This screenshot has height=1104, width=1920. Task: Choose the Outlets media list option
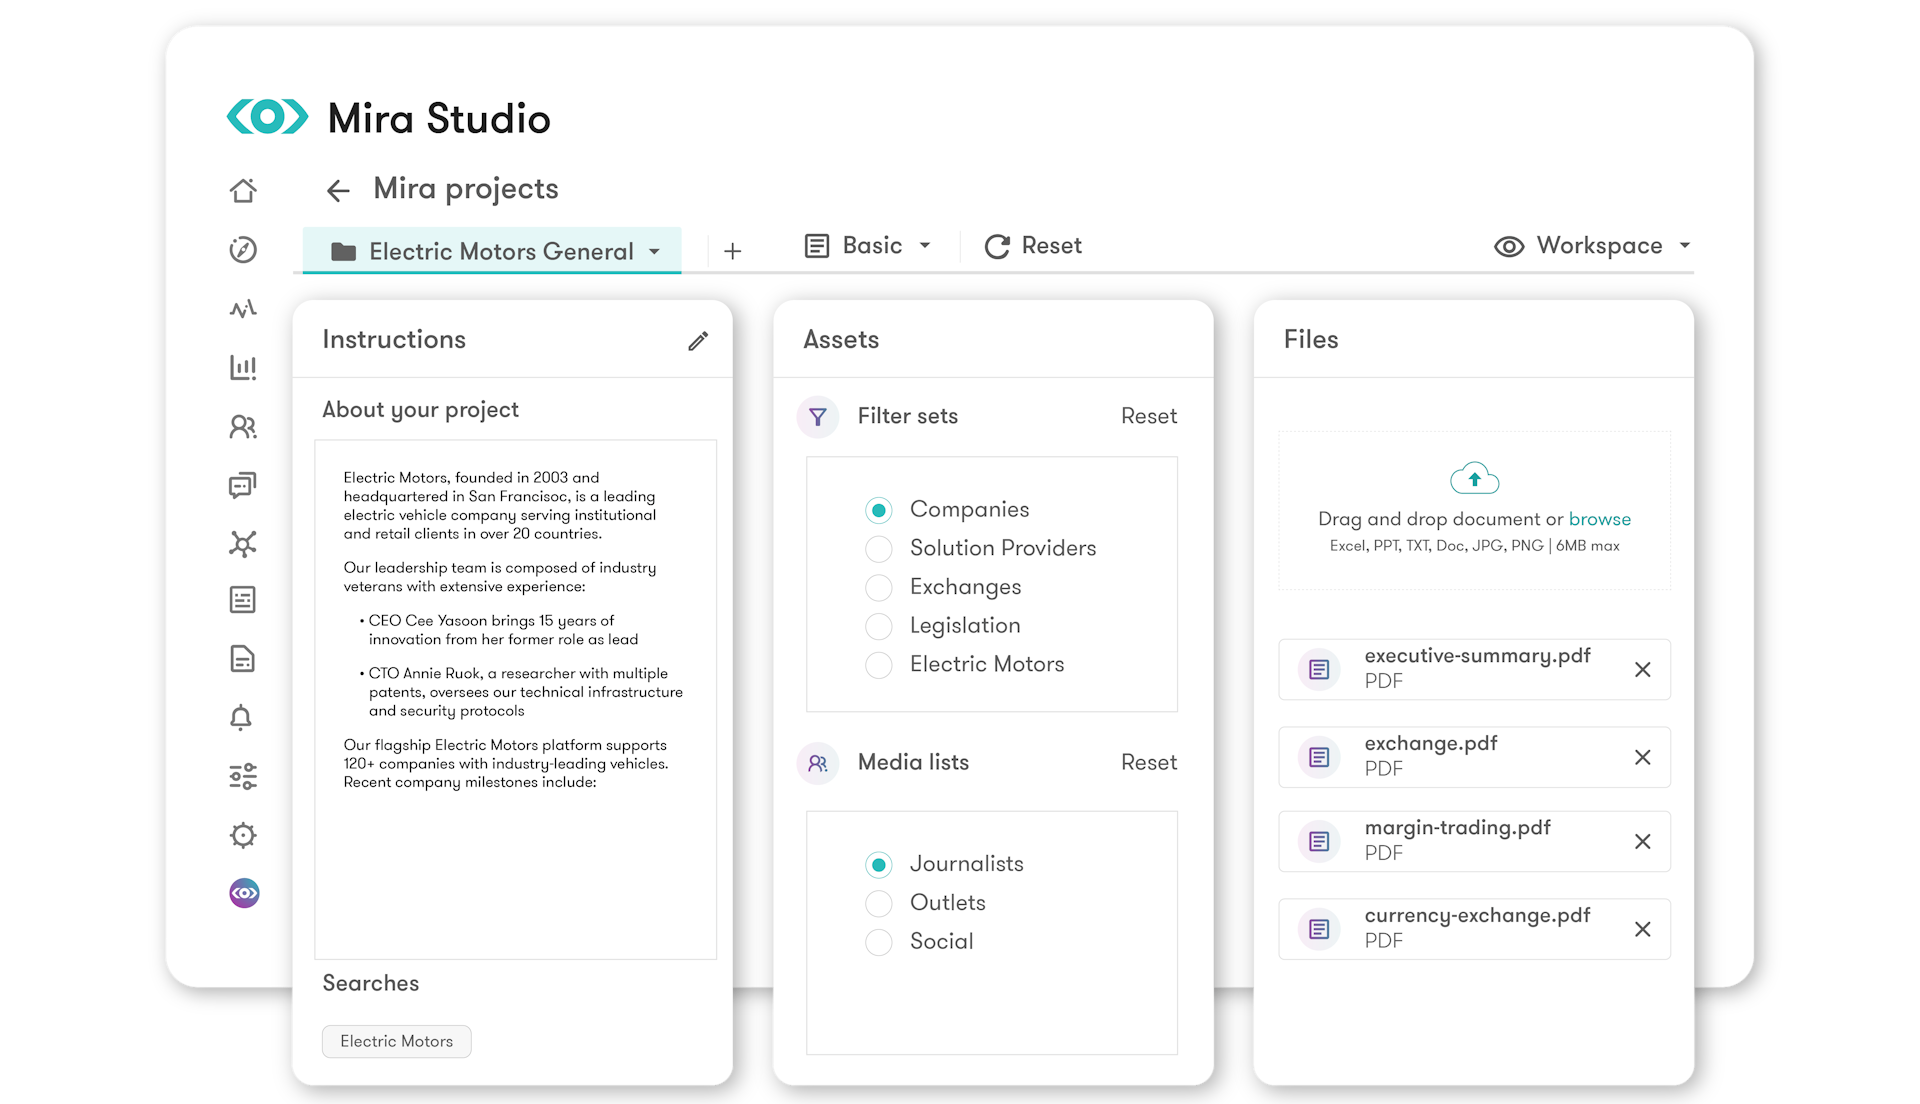tap(879, 903)
